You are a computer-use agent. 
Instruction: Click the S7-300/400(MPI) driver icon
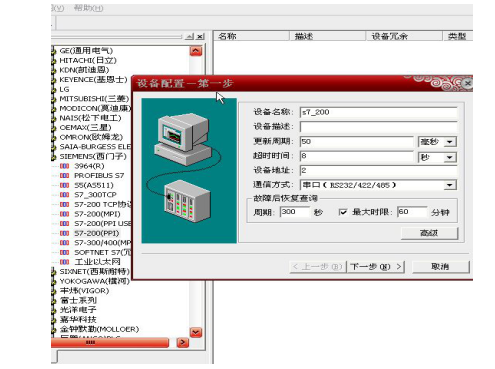tap(64, 243)
